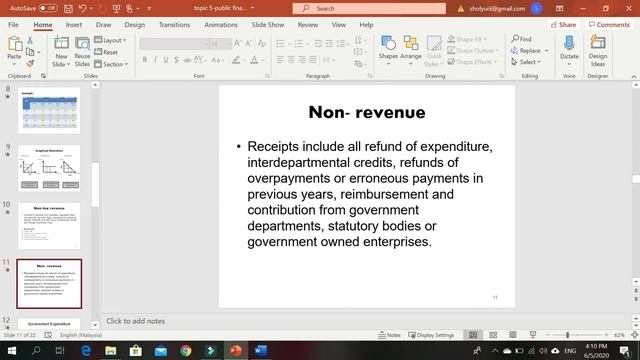The image size is (640, 360).
Task: Switch to the Design tab
Action: [x=135, y=24]
